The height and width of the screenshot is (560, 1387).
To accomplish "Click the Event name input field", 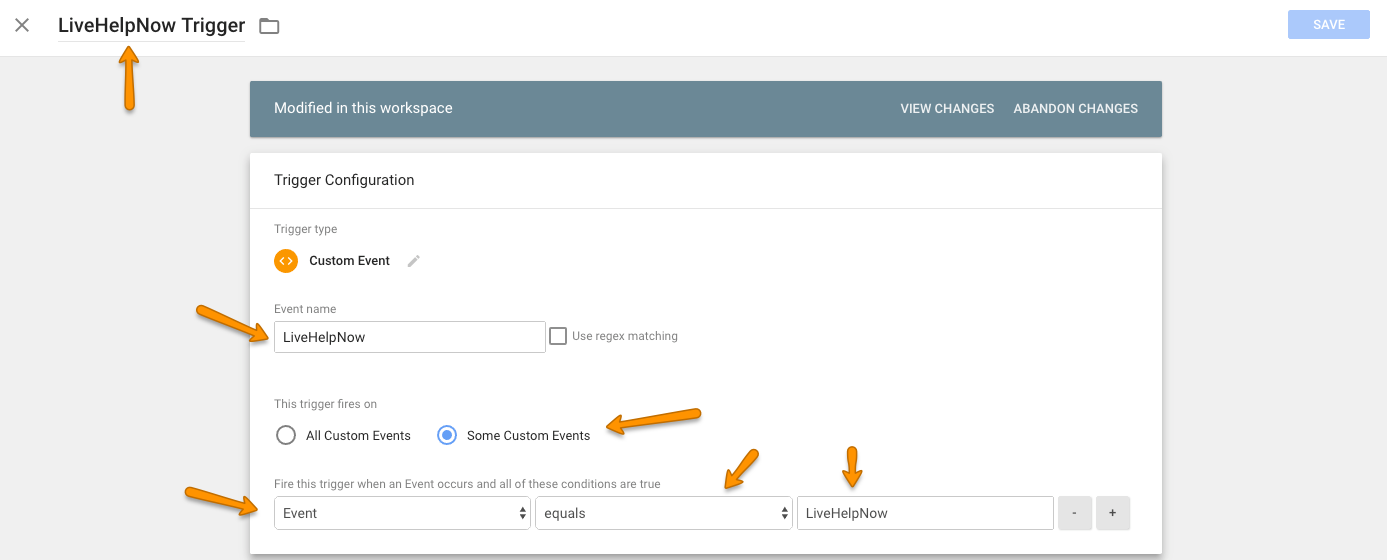I will click(x=410, y=337).
